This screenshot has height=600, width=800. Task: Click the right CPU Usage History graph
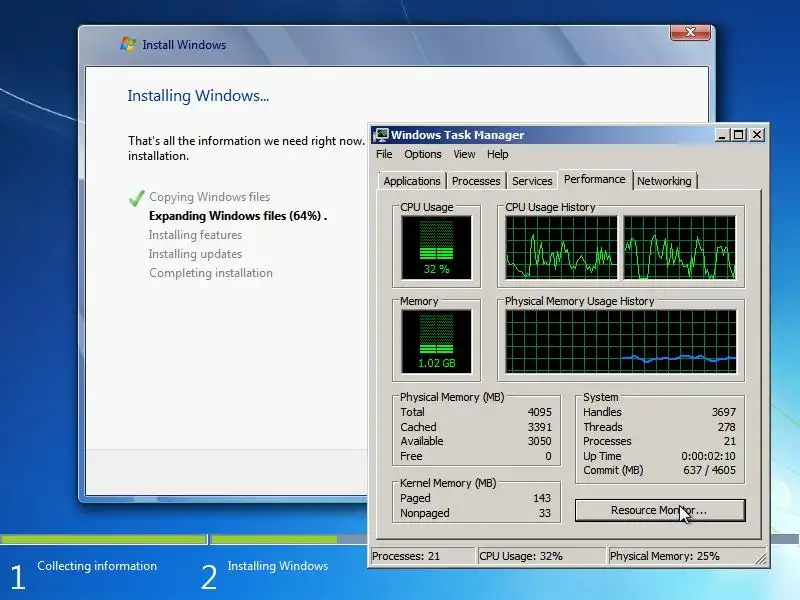[x=680, y=247]
